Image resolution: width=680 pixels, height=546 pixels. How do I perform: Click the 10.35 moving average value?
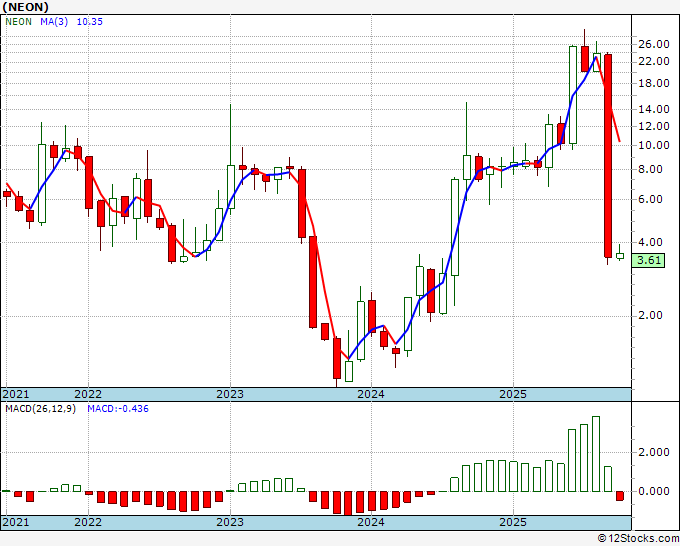point(90,22)
